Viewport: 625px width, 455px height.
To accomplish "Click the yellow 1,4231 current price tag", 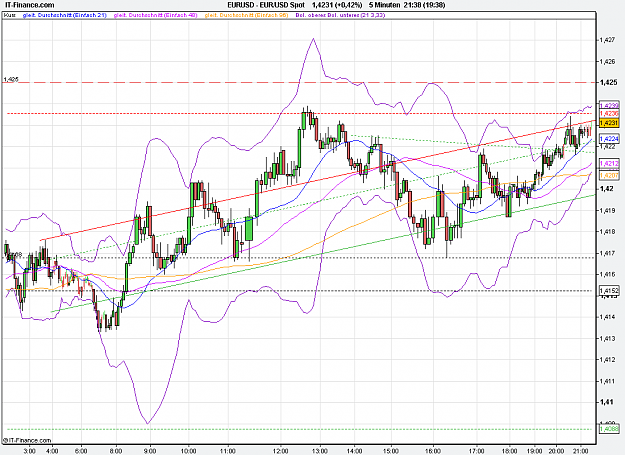I will tap(609, 123).
